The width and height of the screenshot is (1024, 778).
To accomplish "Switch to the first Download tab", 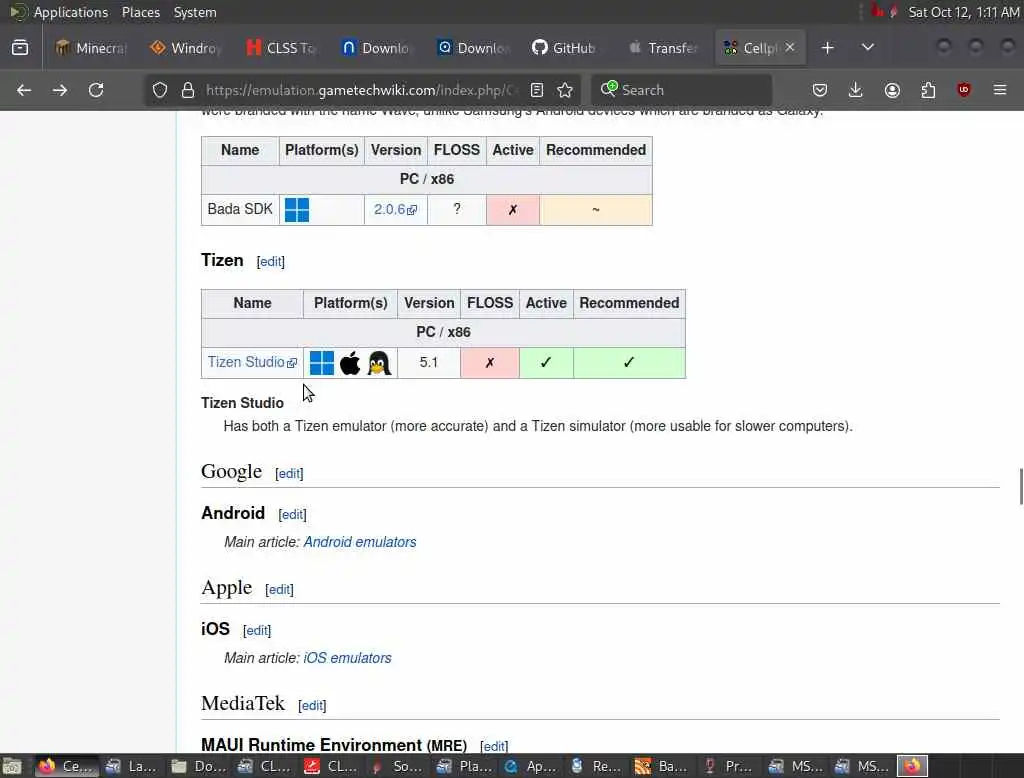I will coord(376,48).
